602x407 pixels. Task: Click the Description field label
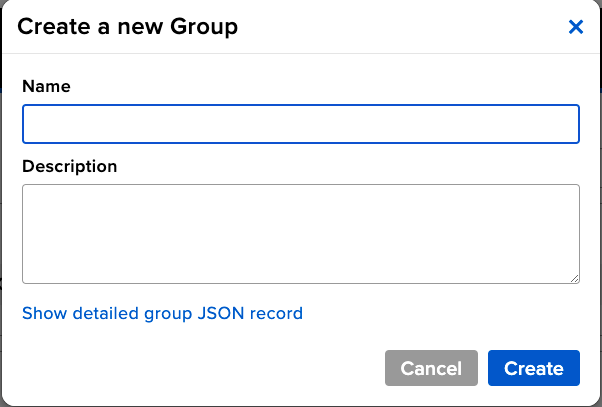coord(69,166)
